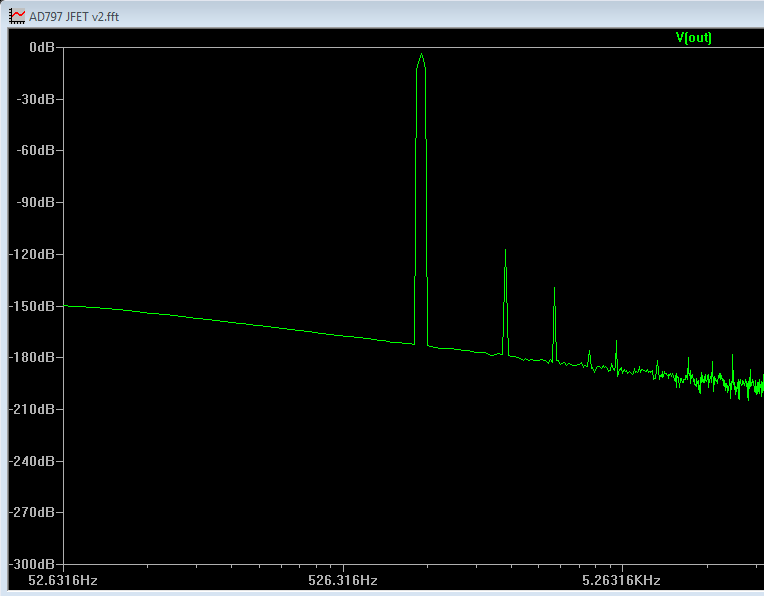Click the -60dB axis label

36,150
